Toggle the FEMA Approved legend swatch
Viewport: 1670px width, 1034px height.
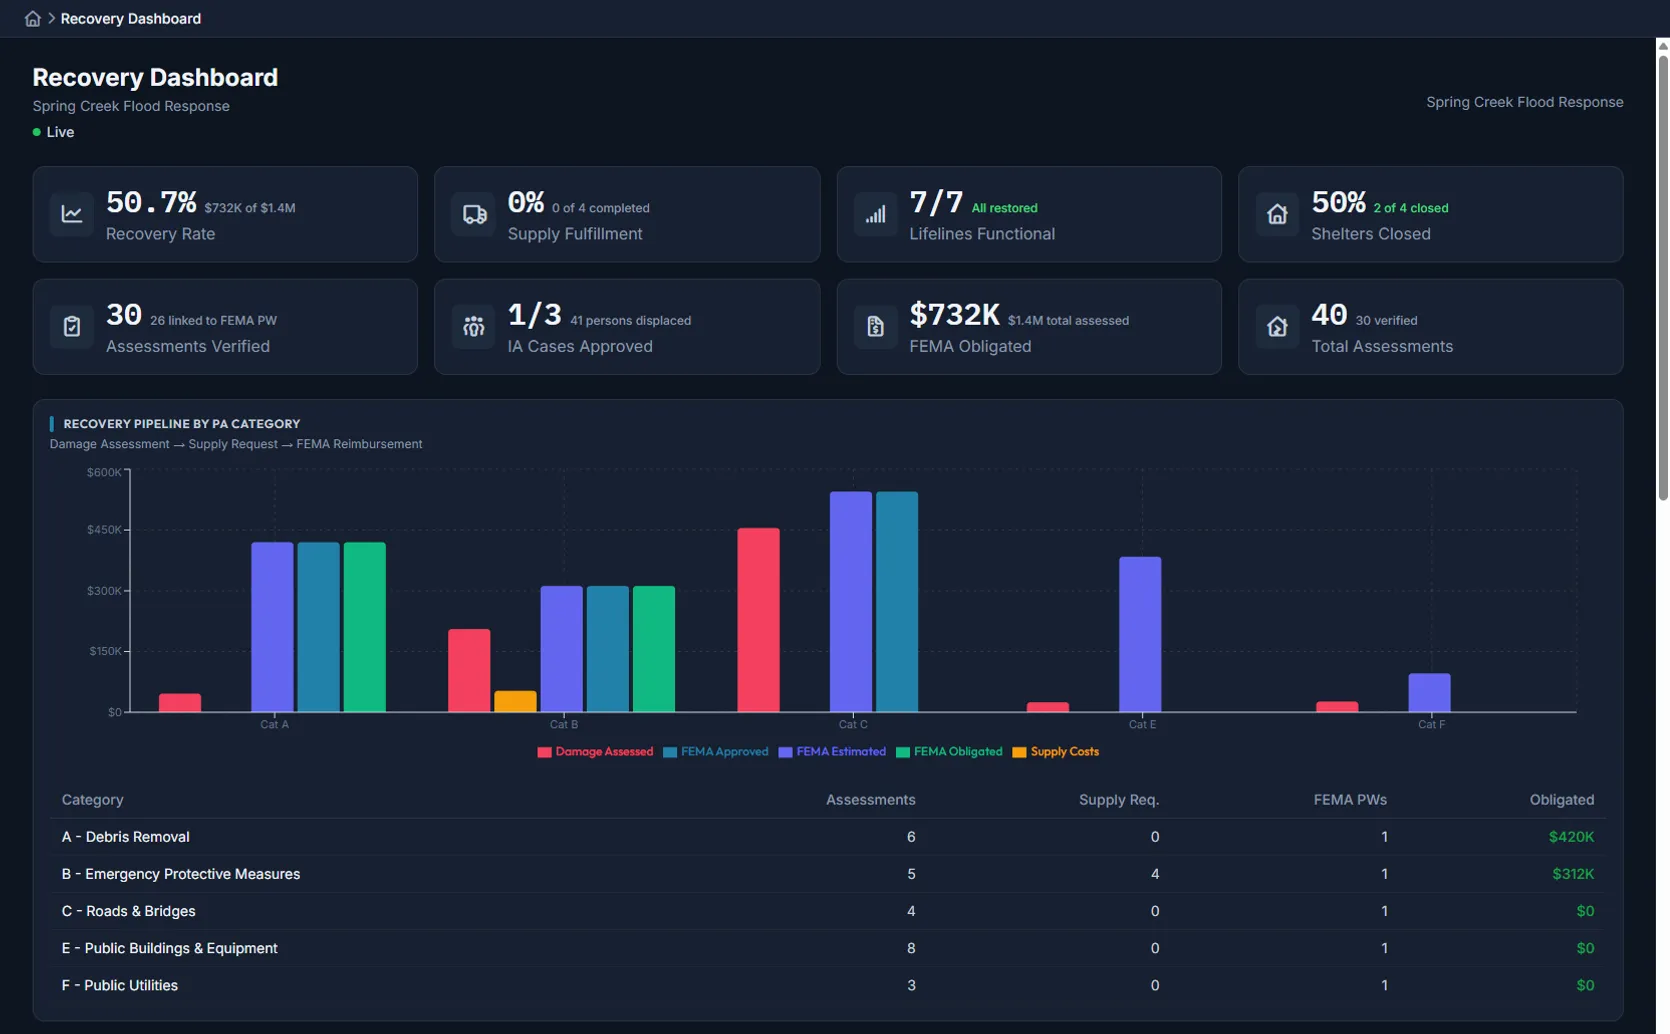pyautogui.click(x=670, y=752)
